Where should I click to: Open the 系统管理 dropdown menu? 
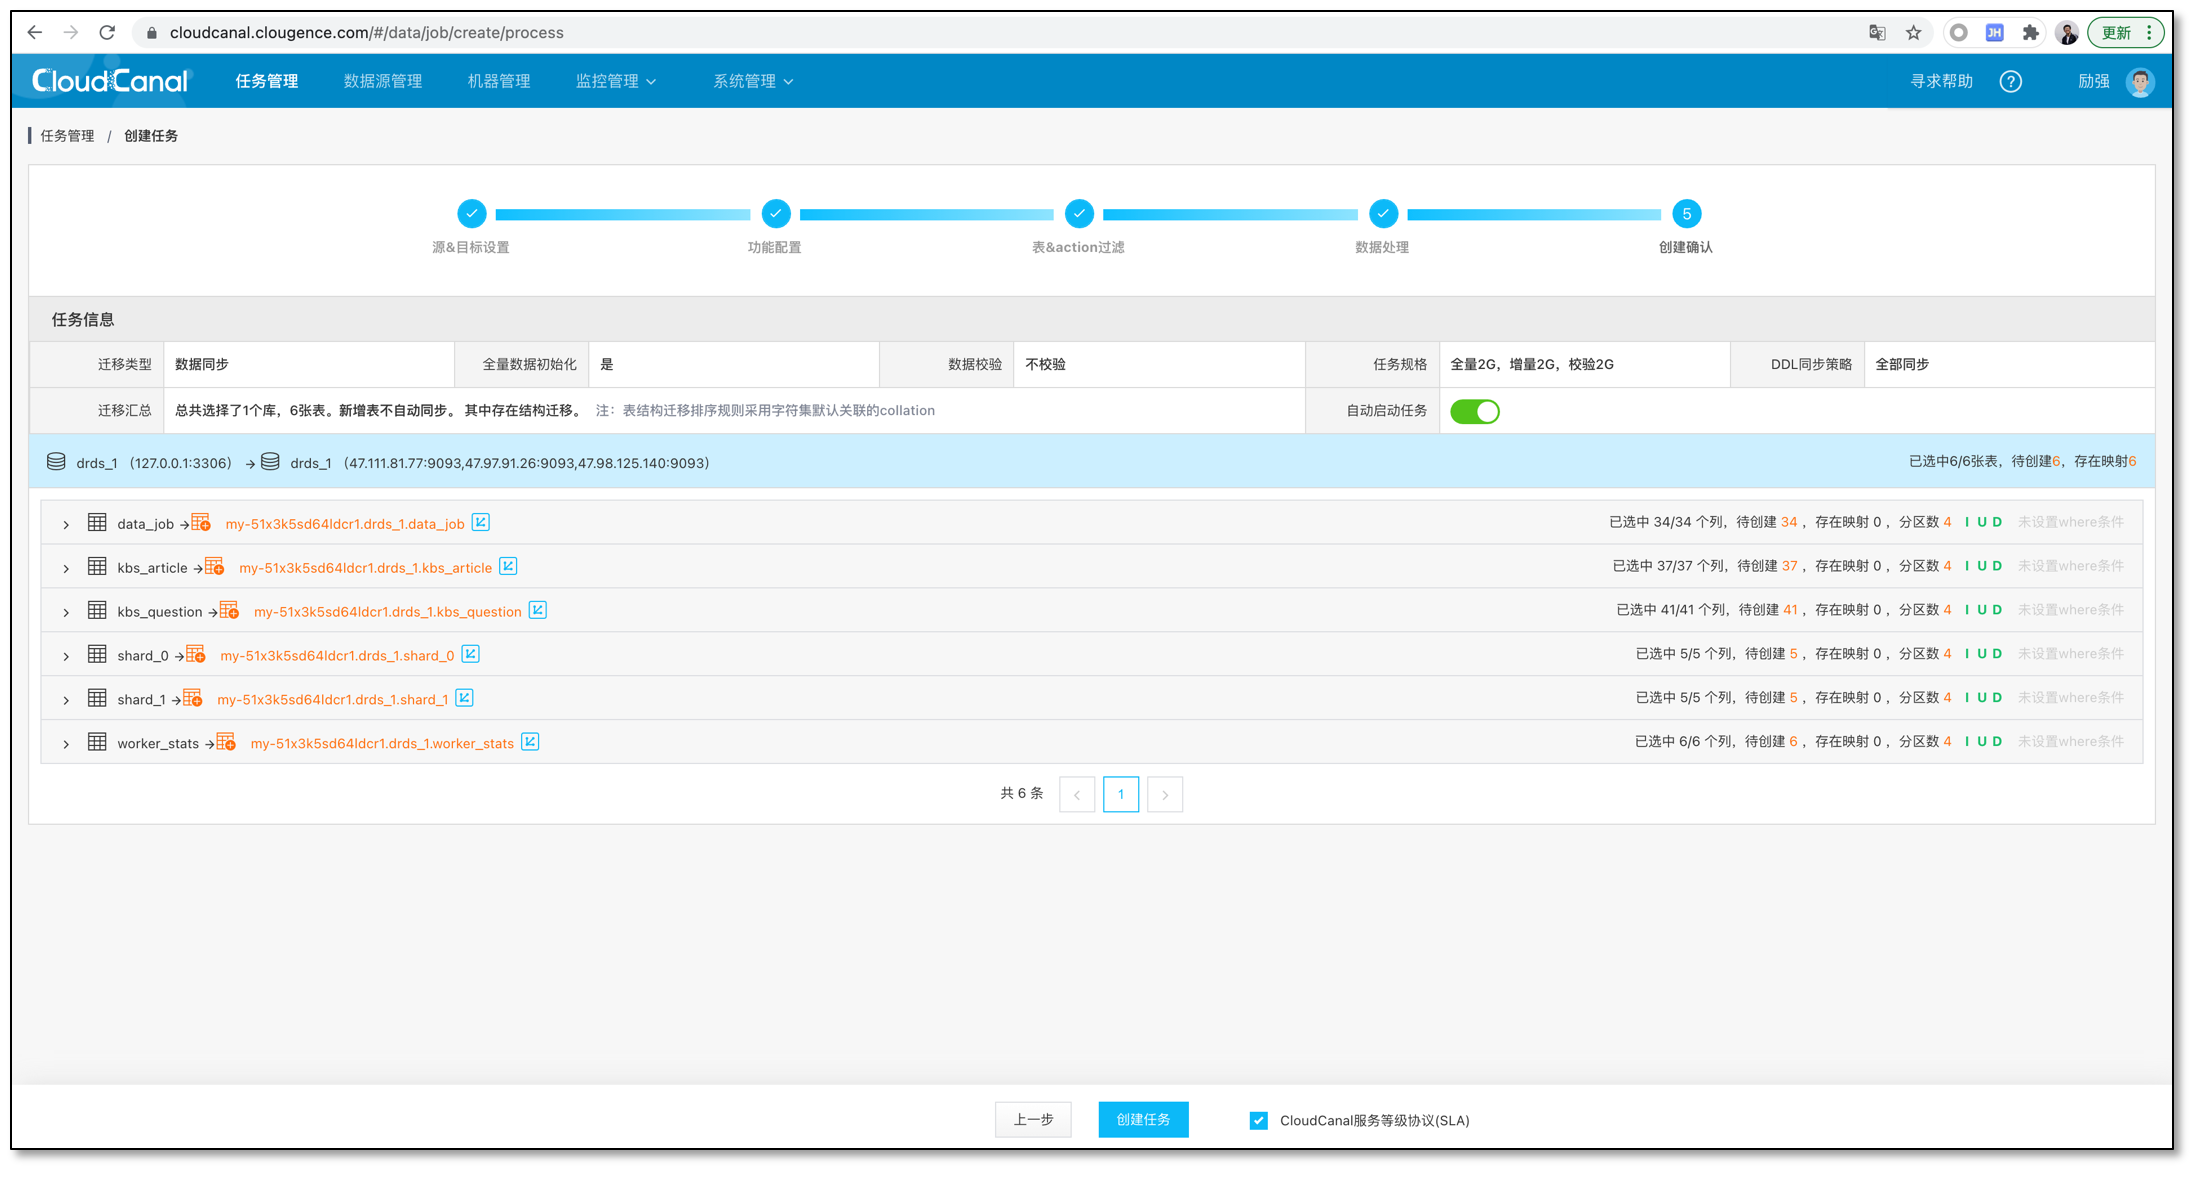[752, 82]
